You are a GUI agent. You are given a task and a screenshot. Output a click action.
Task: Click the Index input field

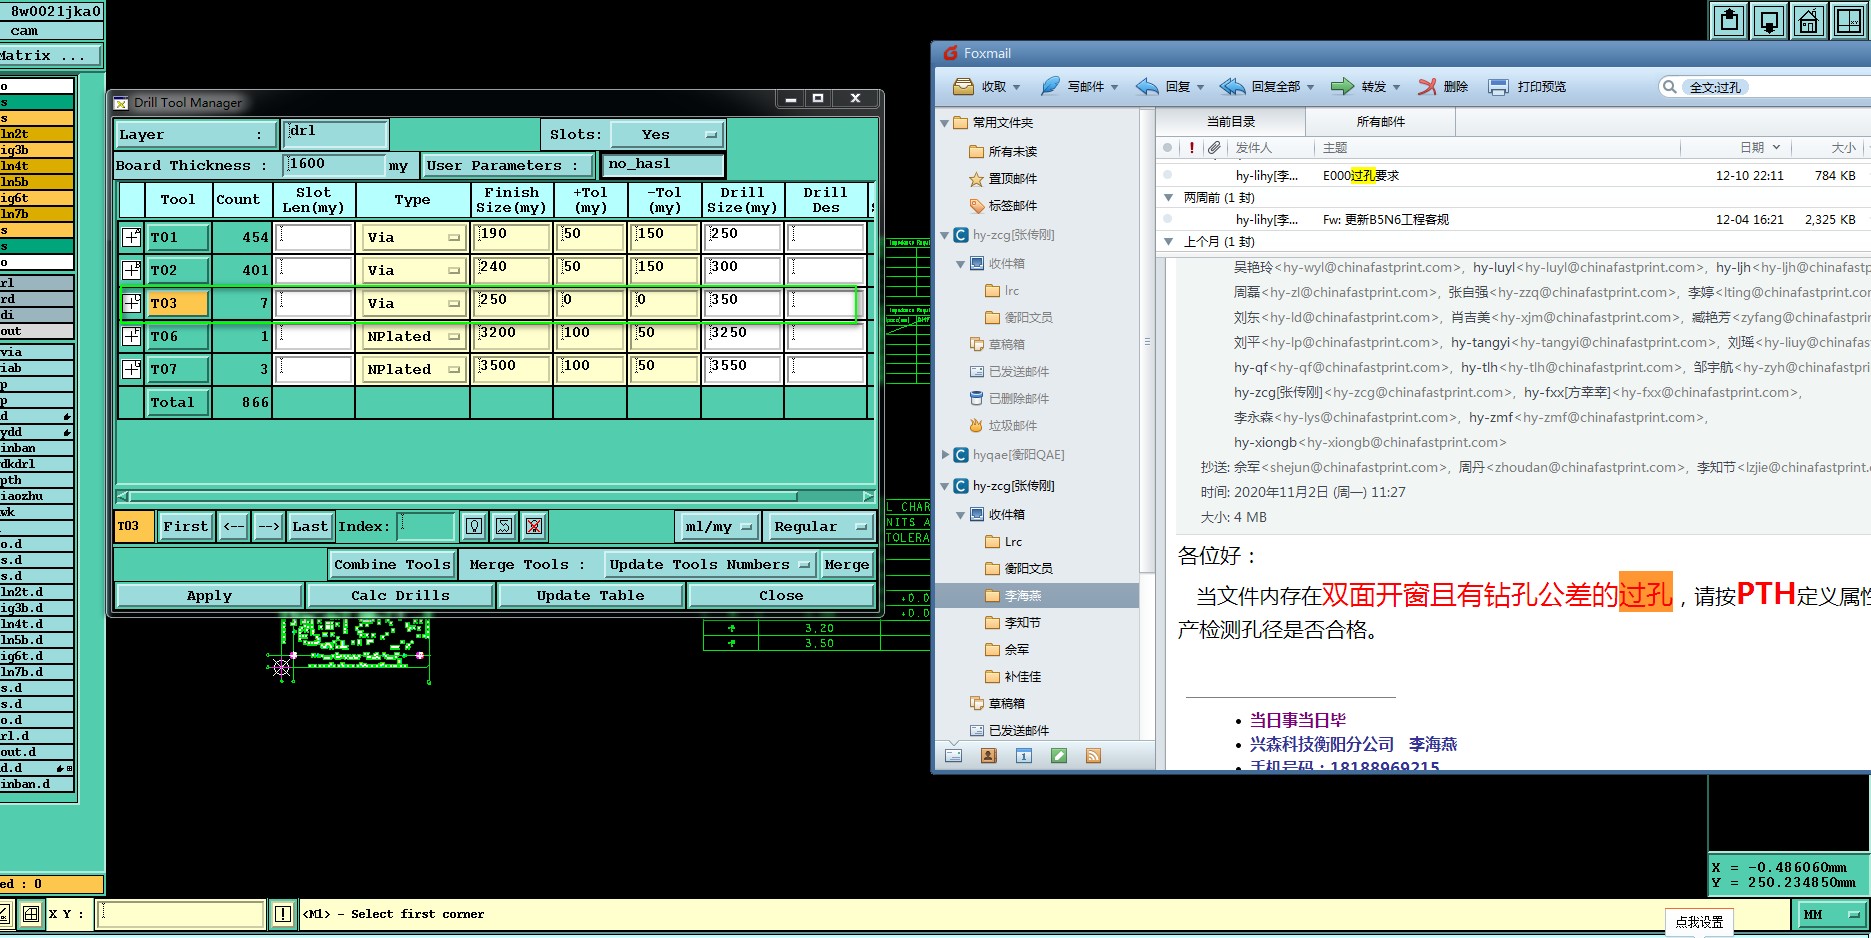pyautogui.click(x=427, y=526)
